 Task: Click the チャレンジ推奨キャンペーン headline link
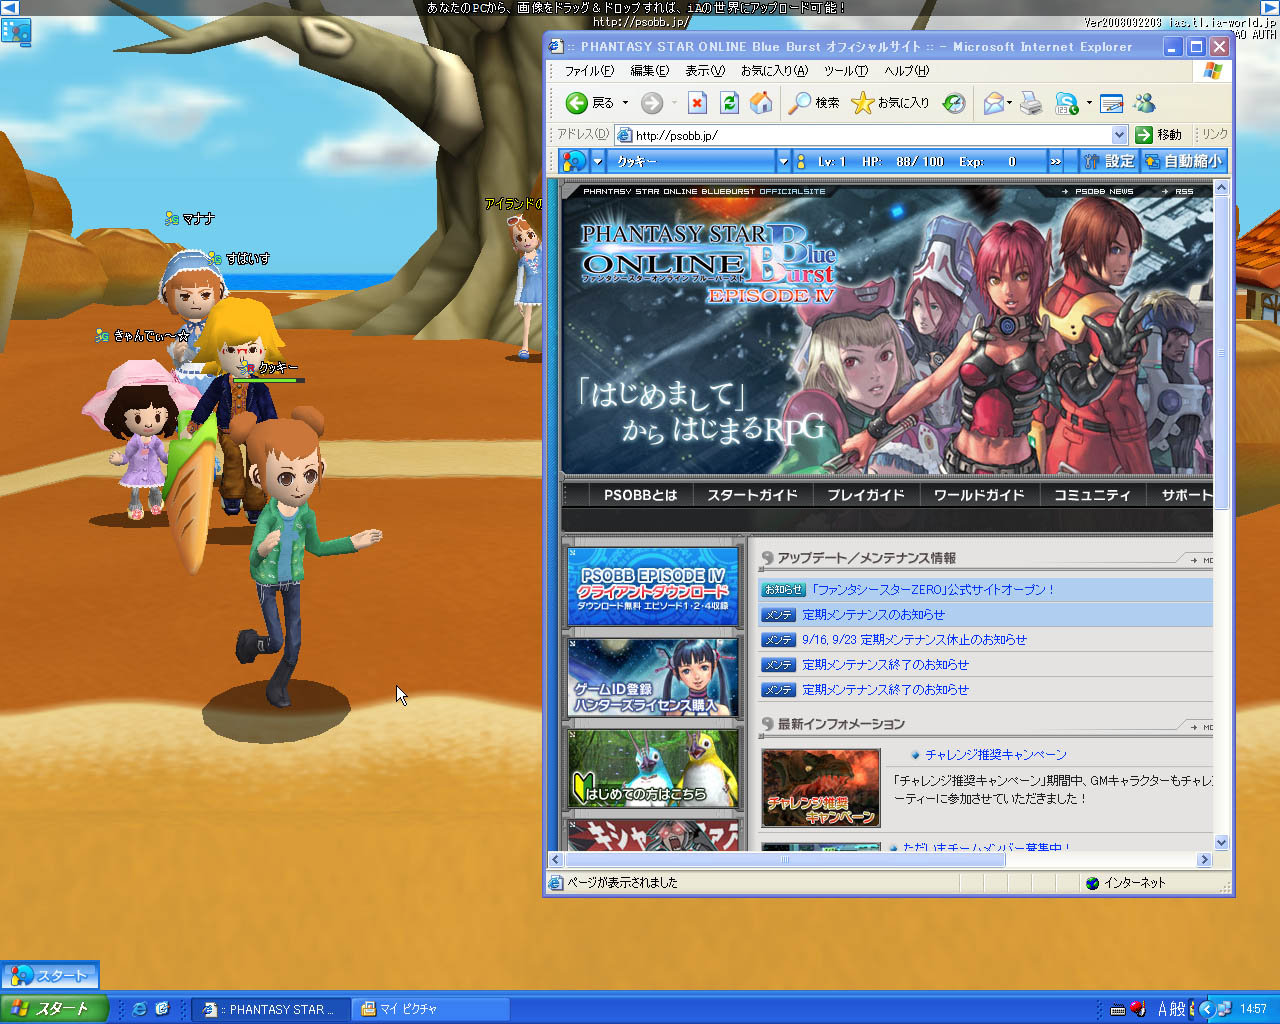click(x=996, y=755)
